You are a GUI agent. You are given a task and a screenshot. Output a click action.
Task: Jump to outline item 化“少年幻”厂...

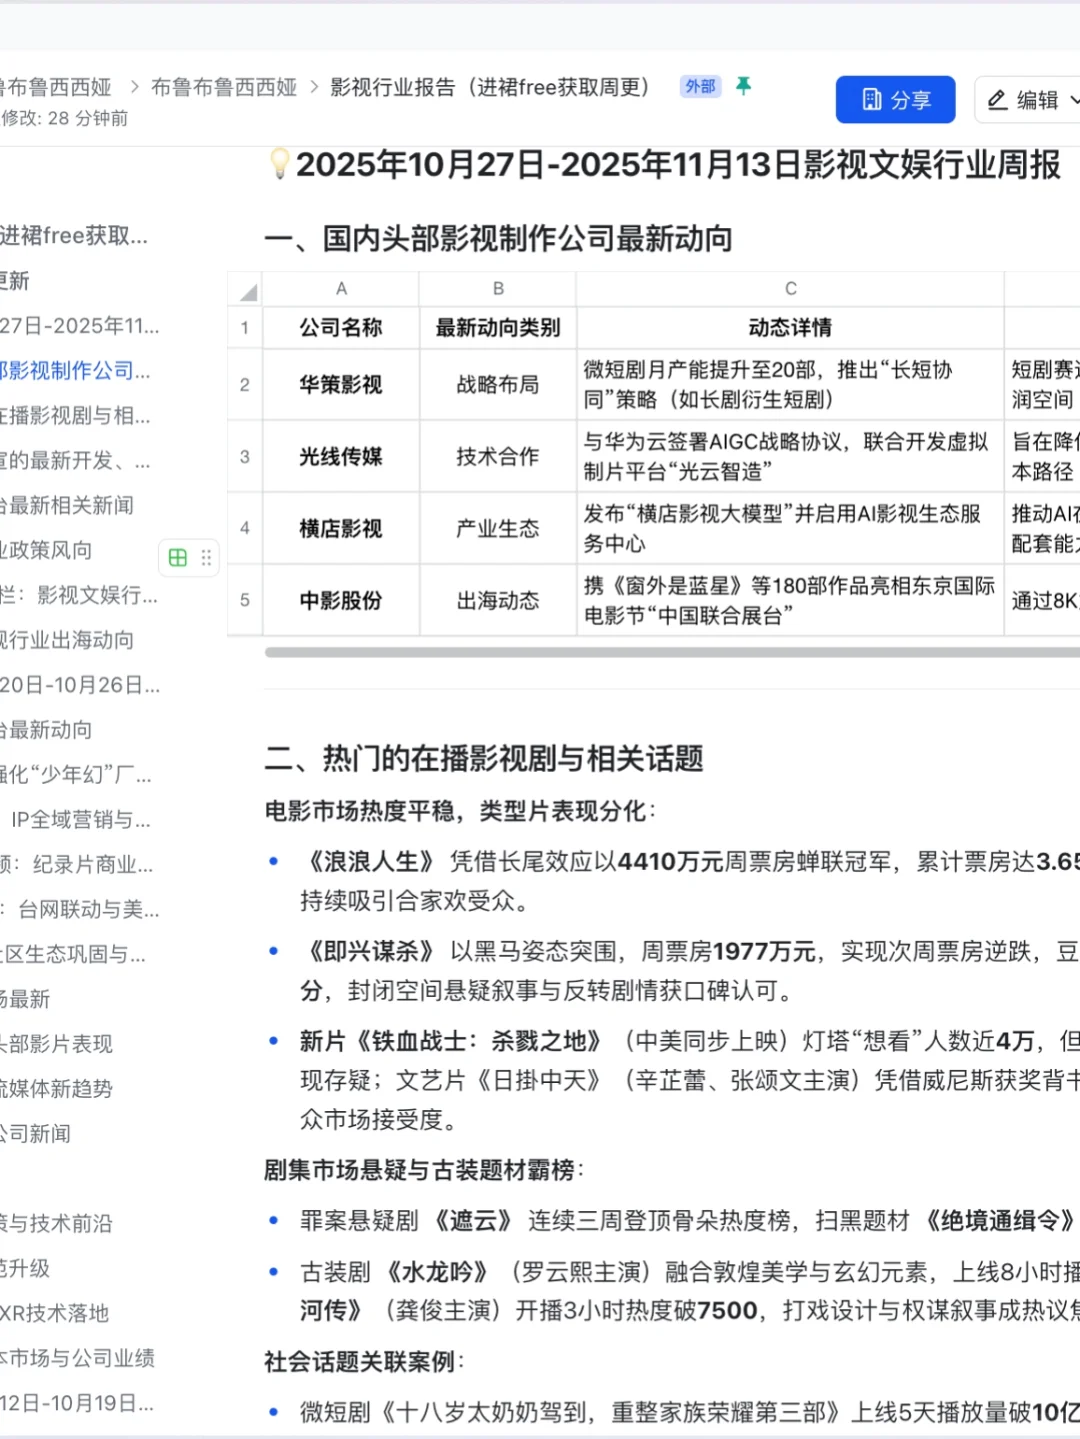click(x=76, y=775)
